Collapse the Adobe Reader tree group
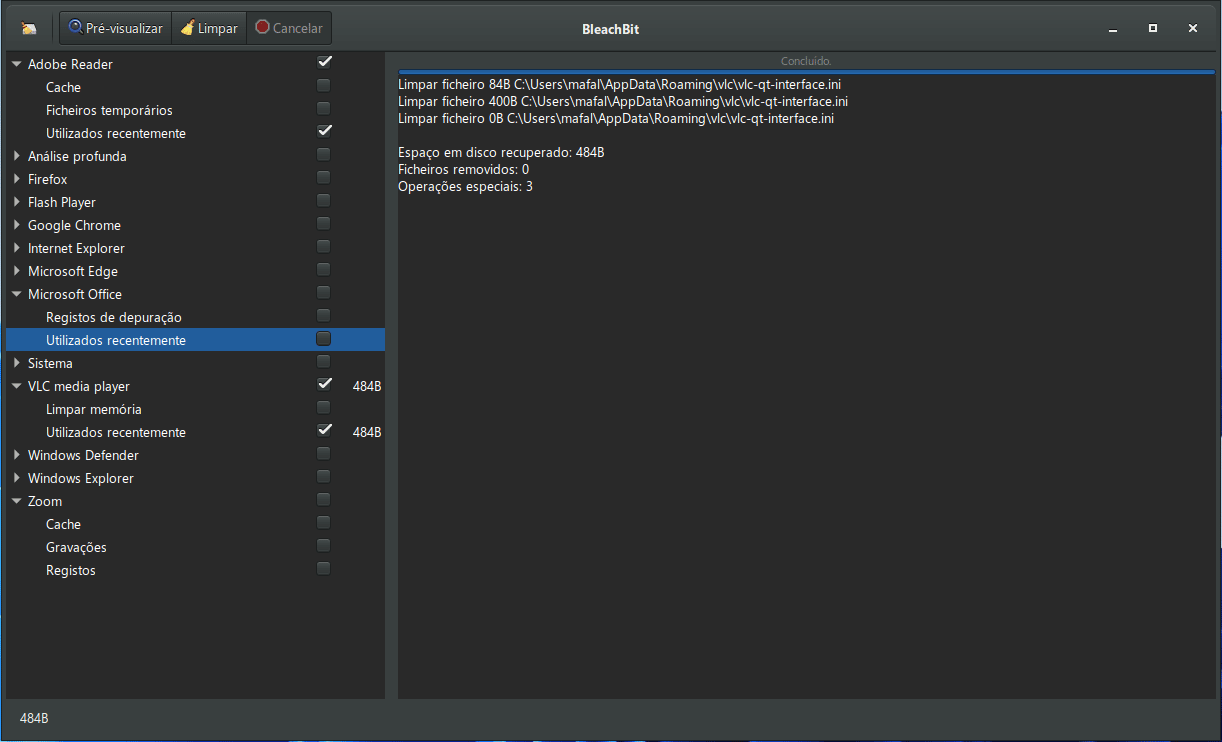Image resolution: width=1222 pixels, height=742 pixels. (16, 64)
